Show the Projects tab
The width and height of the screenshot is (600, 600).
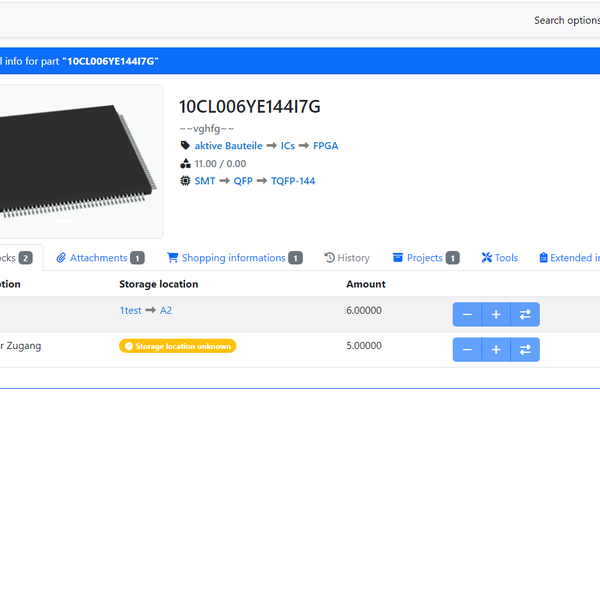(x=425, y=258)
